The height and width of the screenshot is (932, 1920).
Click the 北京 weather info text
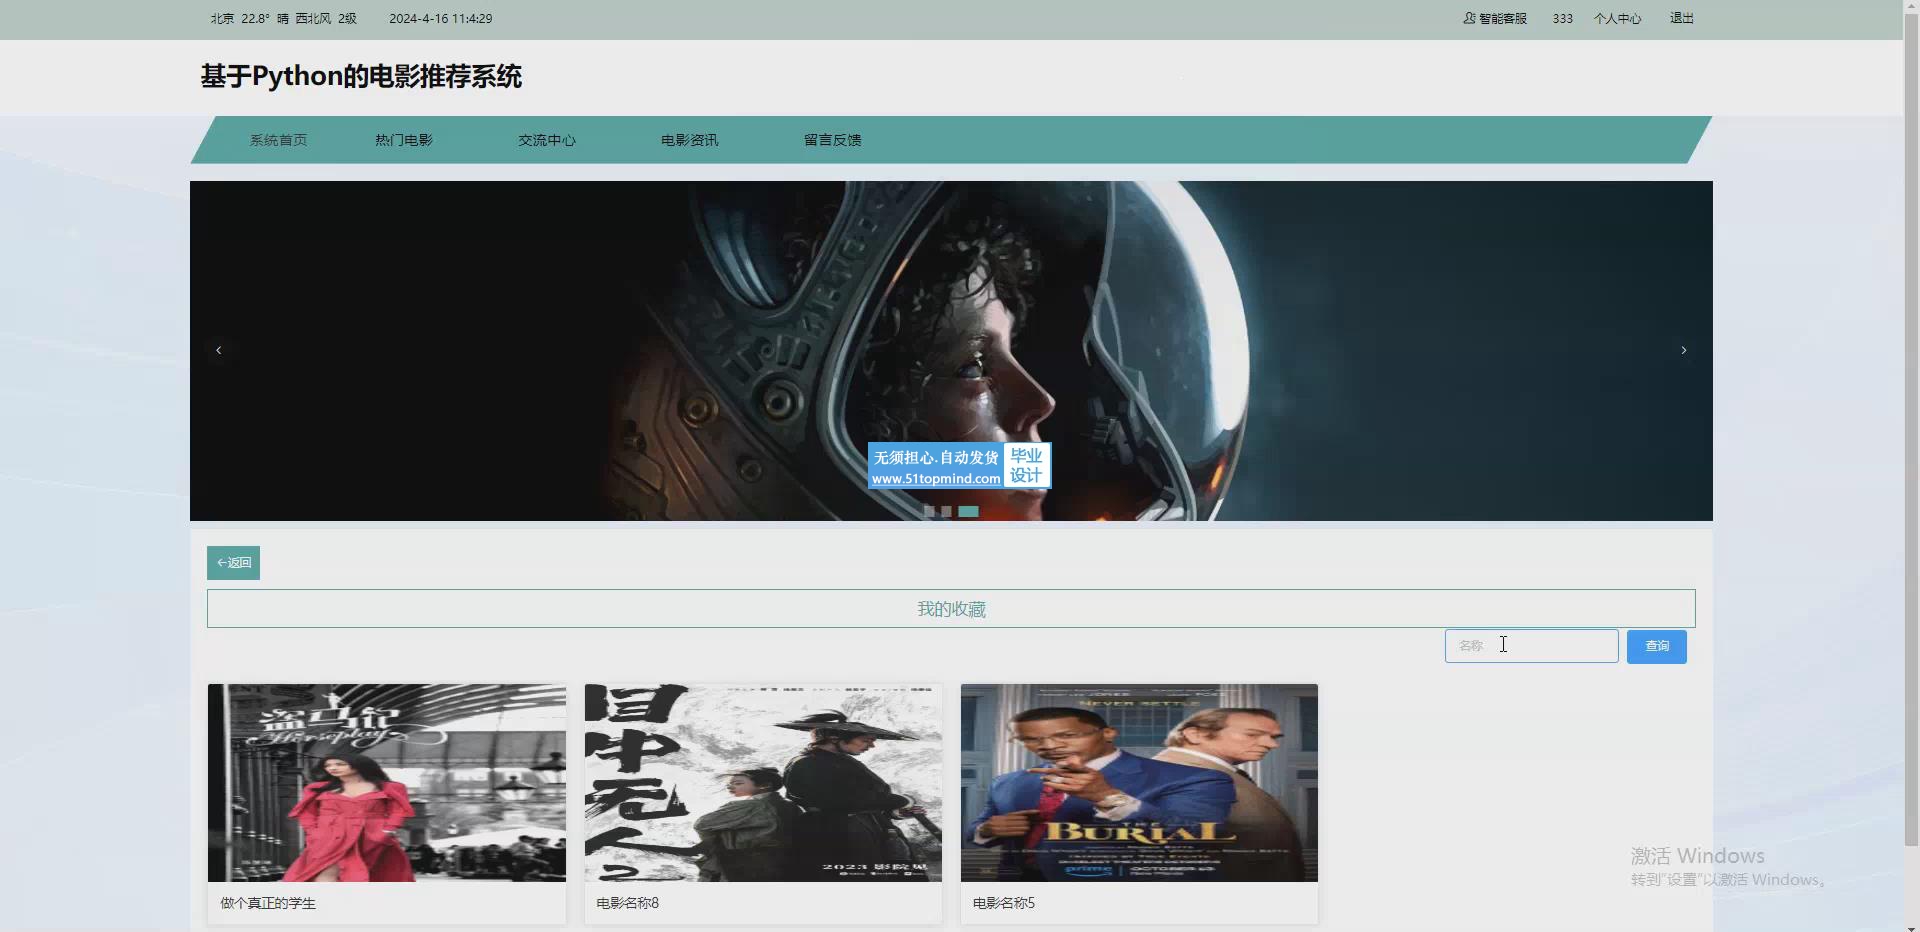(284, 18)
